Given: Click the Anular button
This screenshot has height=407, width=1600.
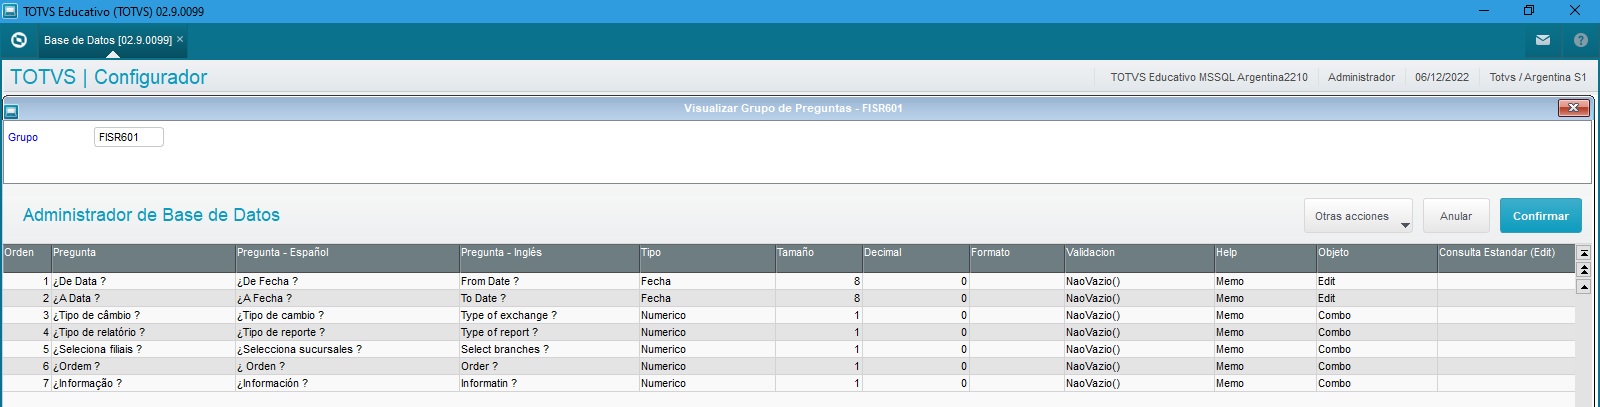Looking at the screenshot, I should [x=1456, y=216].
